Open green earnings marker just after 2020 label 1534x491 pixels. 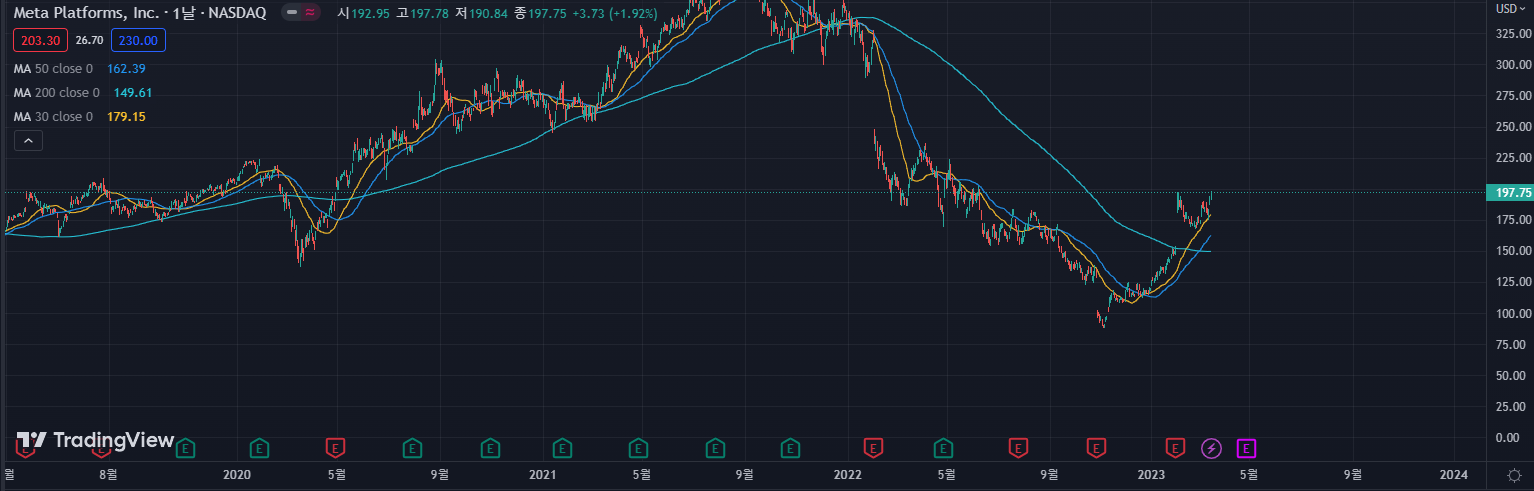tap(260, 447)
